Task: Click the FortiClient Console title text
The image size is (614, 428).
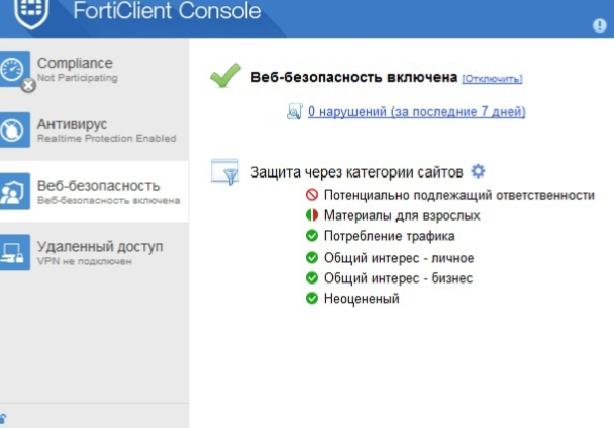Action: pyautogui.click(x=167, y=10)
